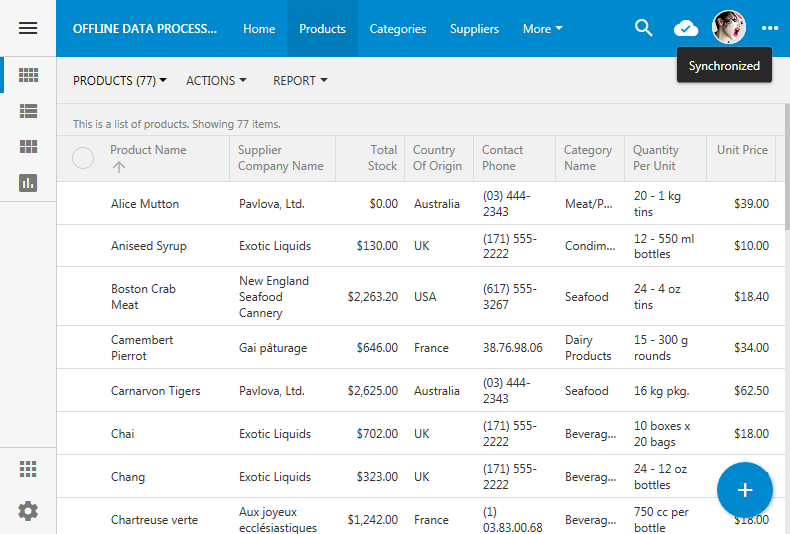Click the $702.00 total stock value
Viewport: 790px width, 534px height.
(x=377, y=434)
